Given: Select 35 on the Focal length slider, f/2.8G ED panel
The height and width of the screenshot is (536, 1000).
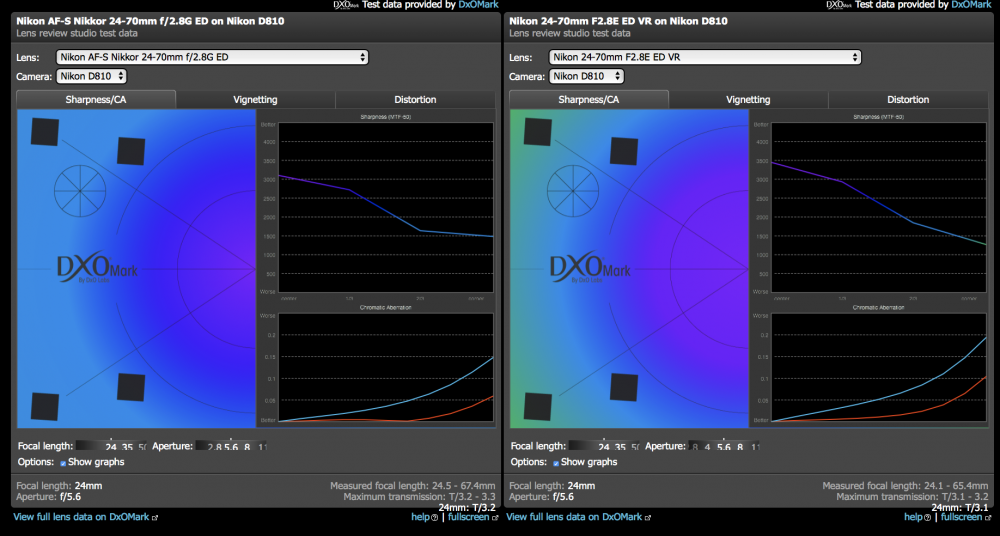Looking at the screenshot, I should [x=127, y=447].
